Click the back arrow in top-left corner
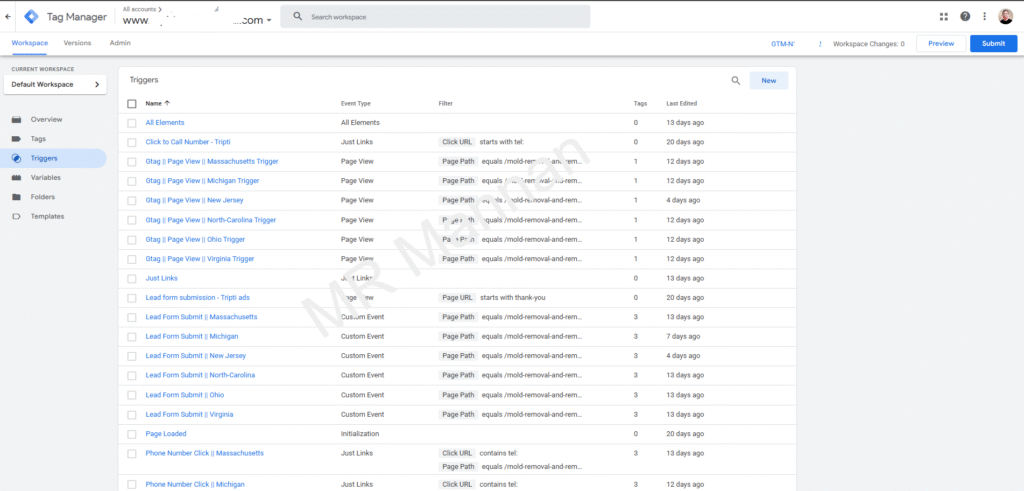 [8, 16]
